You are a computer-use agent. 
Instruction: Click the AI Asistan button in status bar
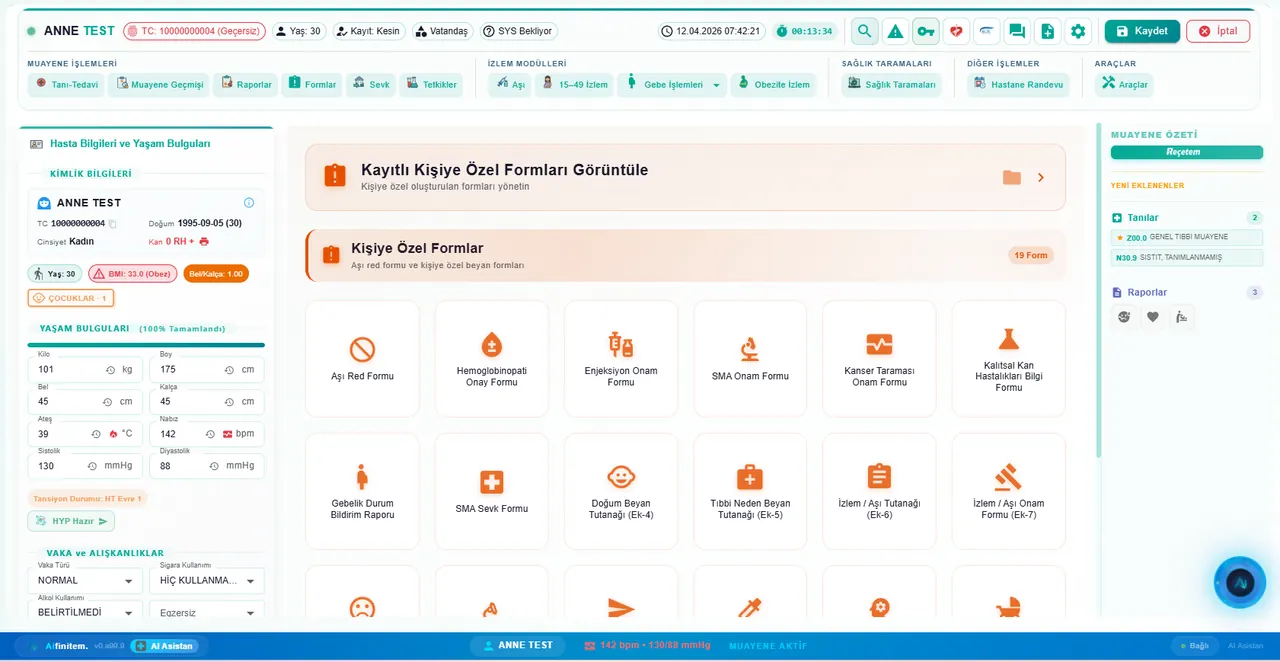click(x=165, y=646)
